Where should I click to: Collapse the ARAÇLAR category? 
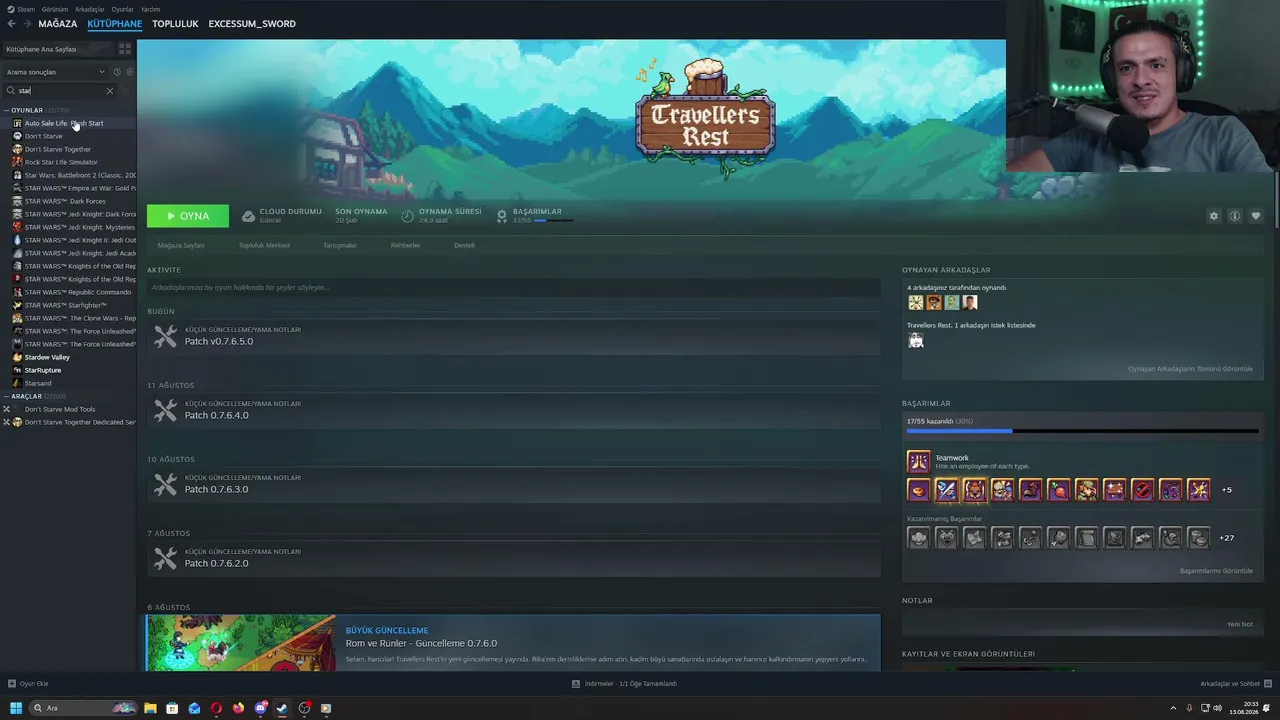(6, 396)
